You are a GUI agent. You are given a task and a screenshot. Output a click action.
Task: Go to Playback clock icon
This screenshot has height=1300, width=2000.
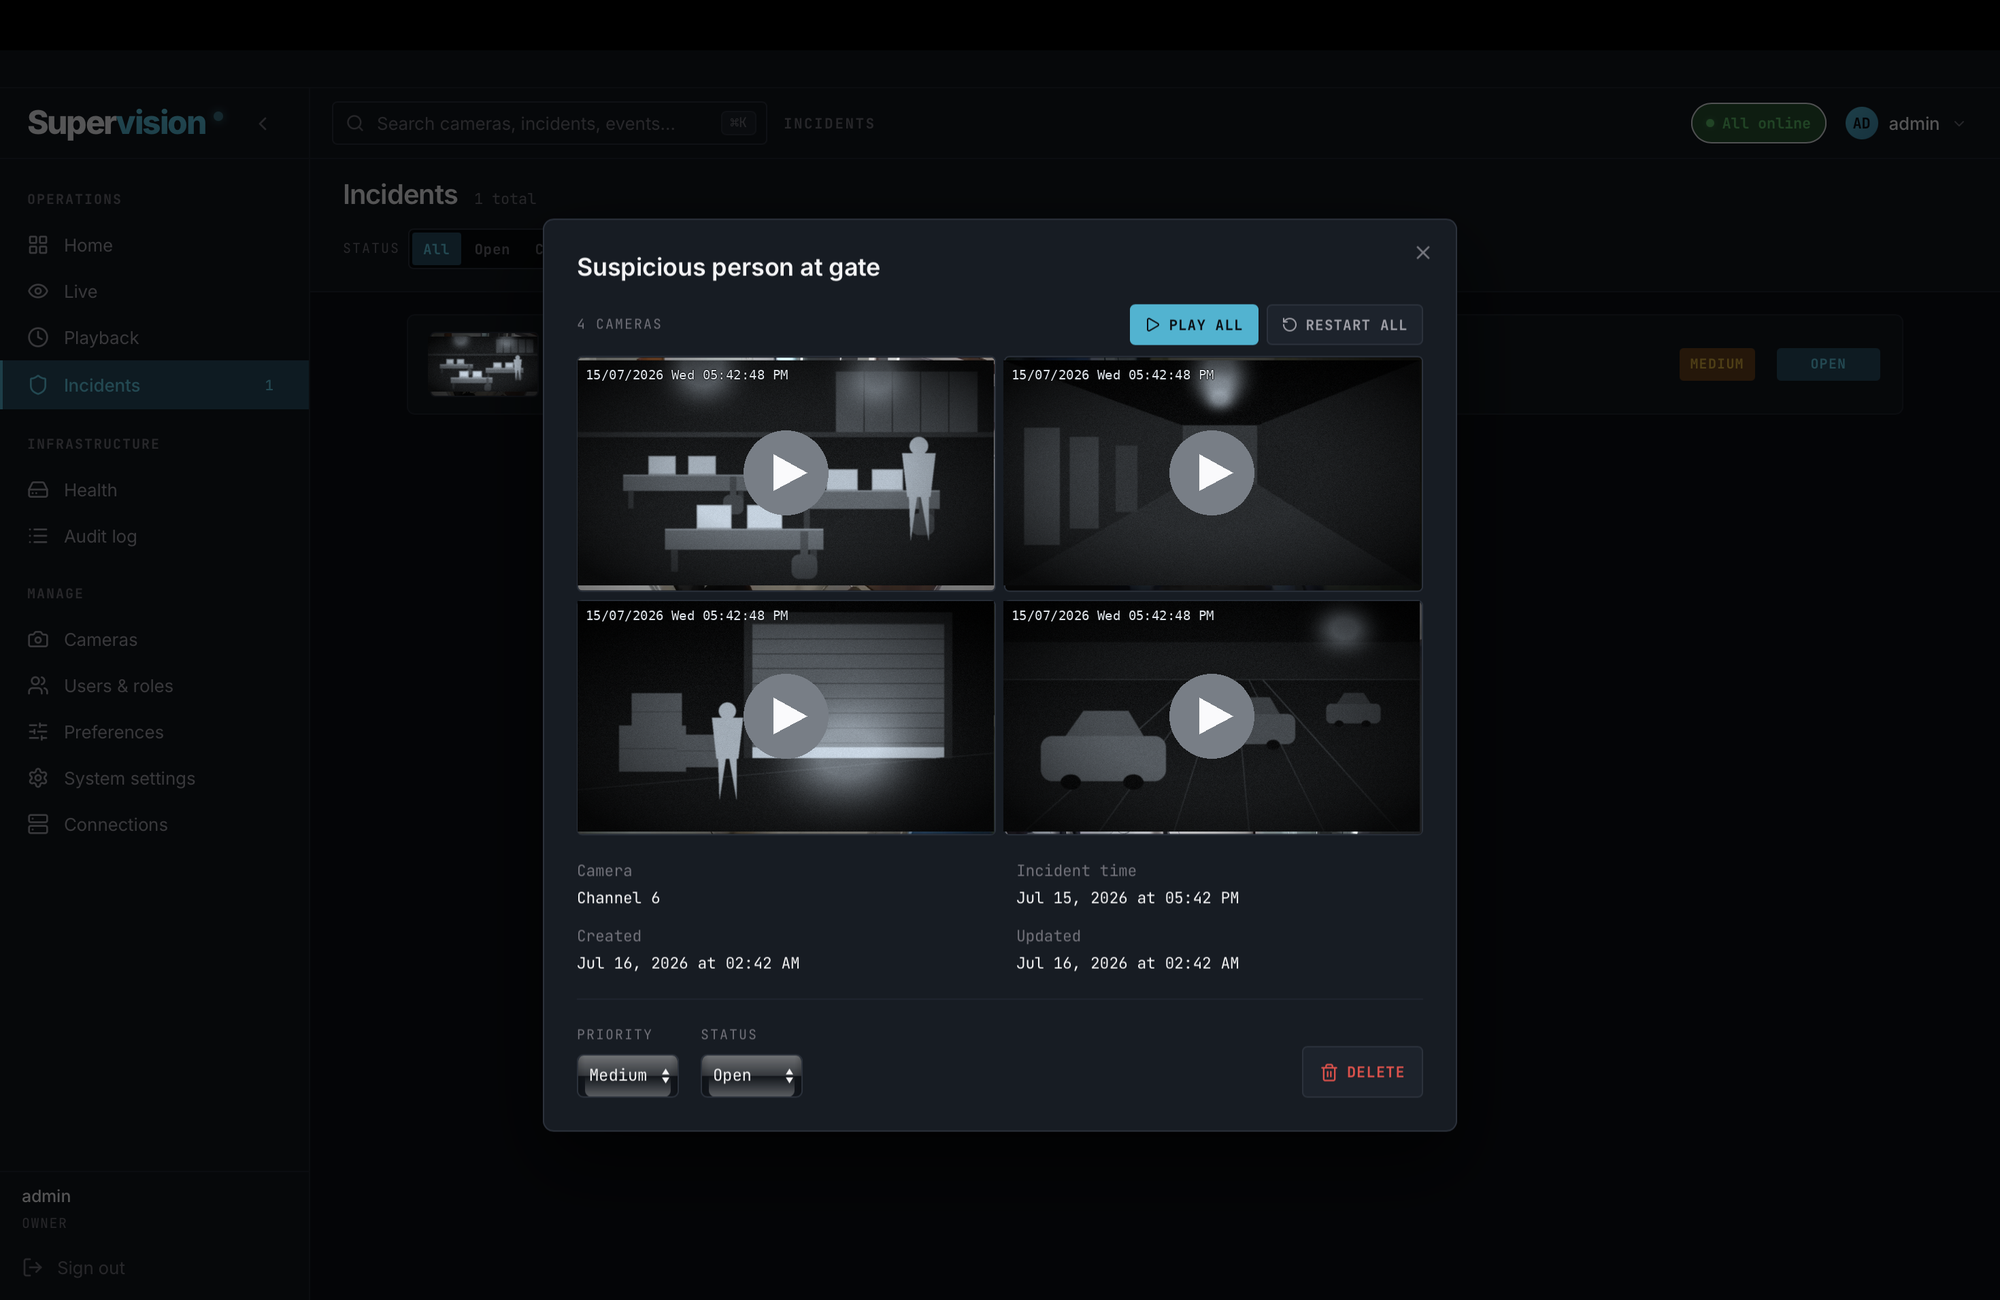coord(38,338)
